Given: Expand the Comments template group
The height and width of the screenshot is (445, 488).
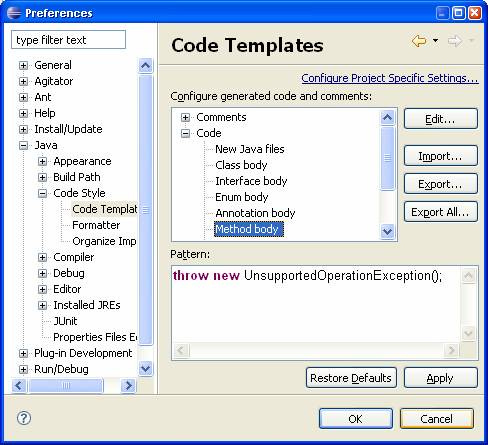Looking at the screenshot, I should tap(185, 117).
